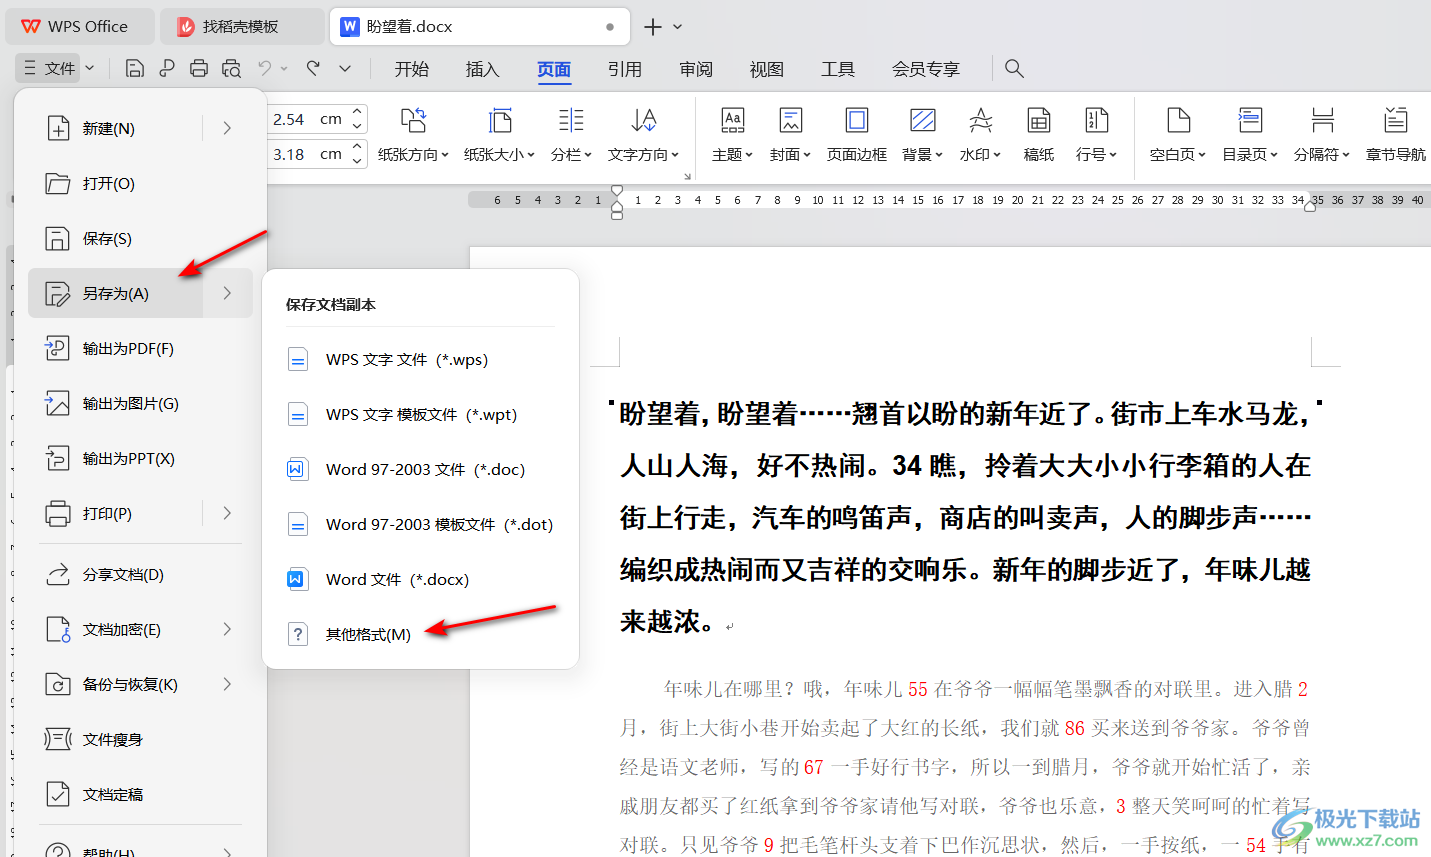Save as Word 97-2003 模板文件 (*.dot)

click(420, 524)
